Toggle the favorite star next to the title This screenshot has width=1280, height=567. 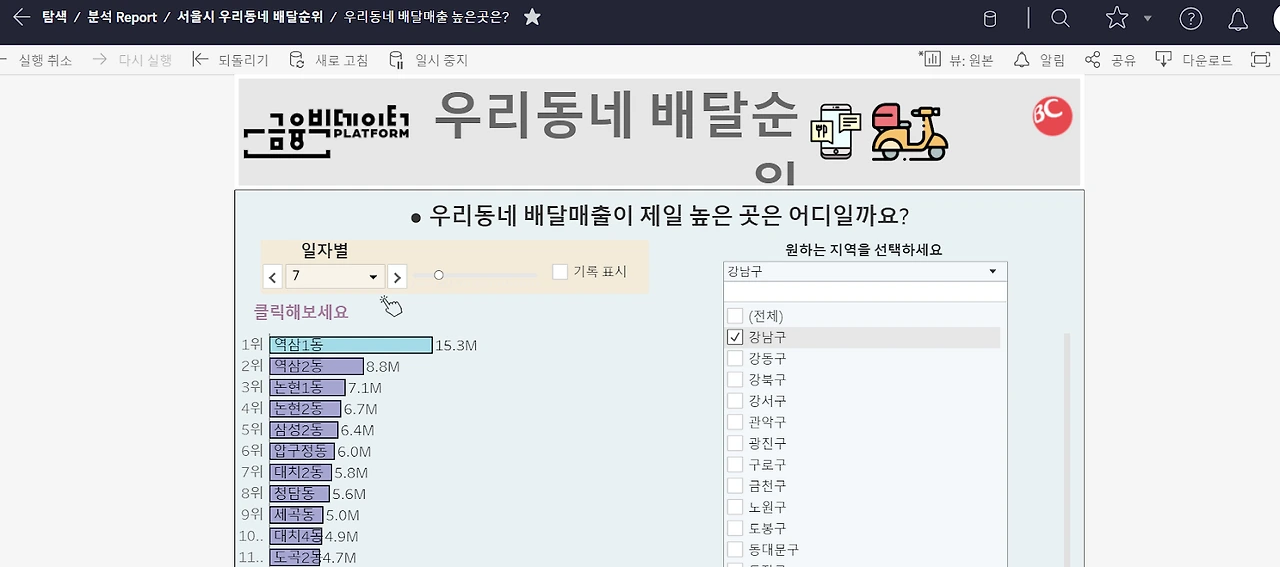532,17
